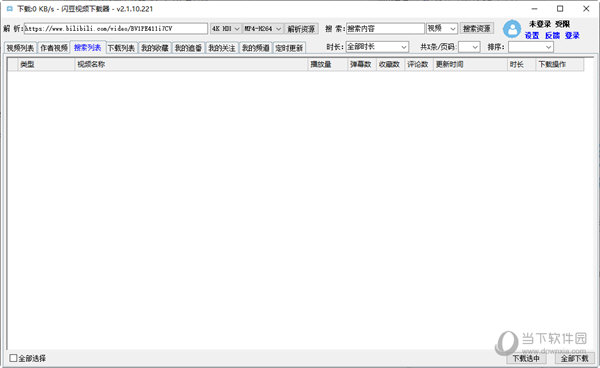Click the 搜索资源 button

pyautogui.click(x=477, y=29)
